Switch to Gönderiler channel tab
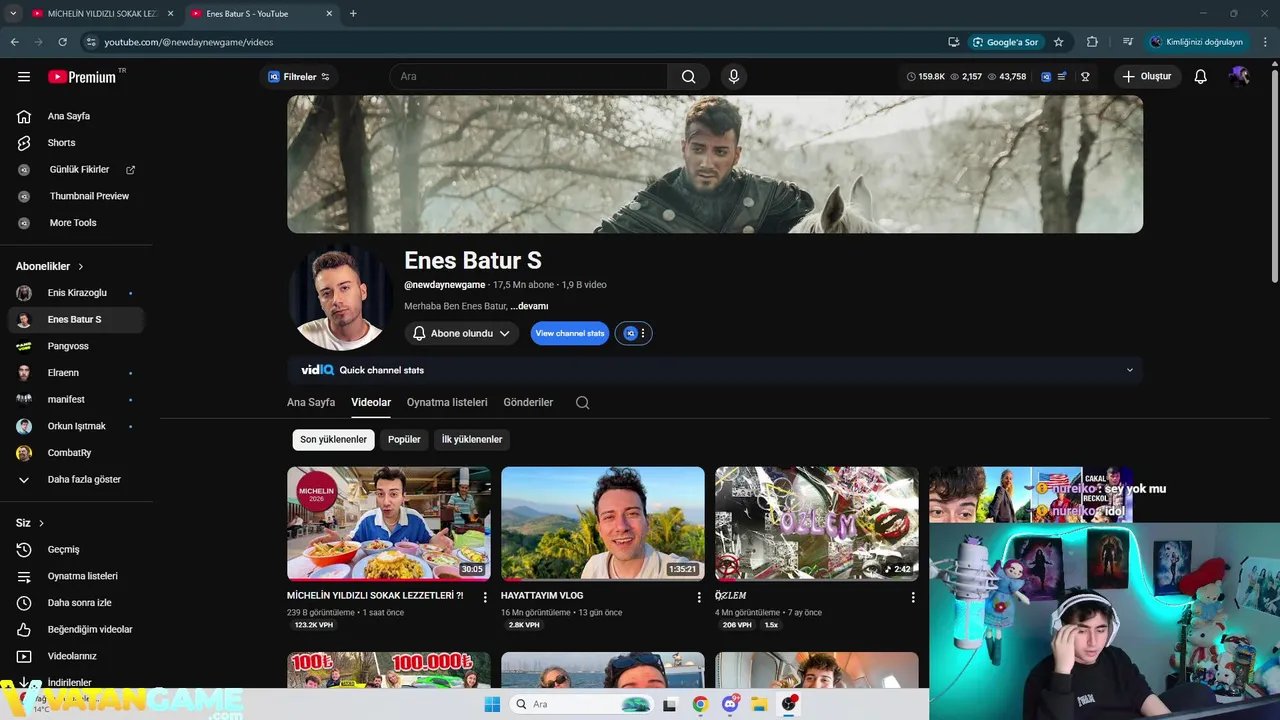Screen dimensions: 1280x720 click(x=528, y=402)
